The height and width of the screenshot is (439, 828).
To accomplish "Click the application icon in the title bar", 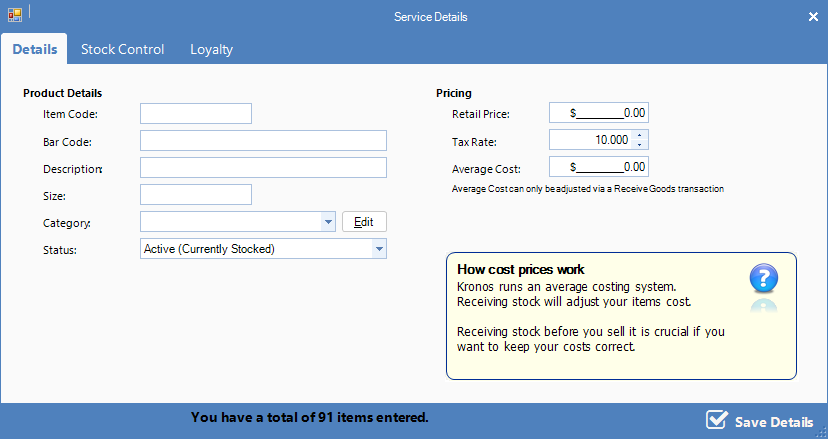I will point(15,15).
